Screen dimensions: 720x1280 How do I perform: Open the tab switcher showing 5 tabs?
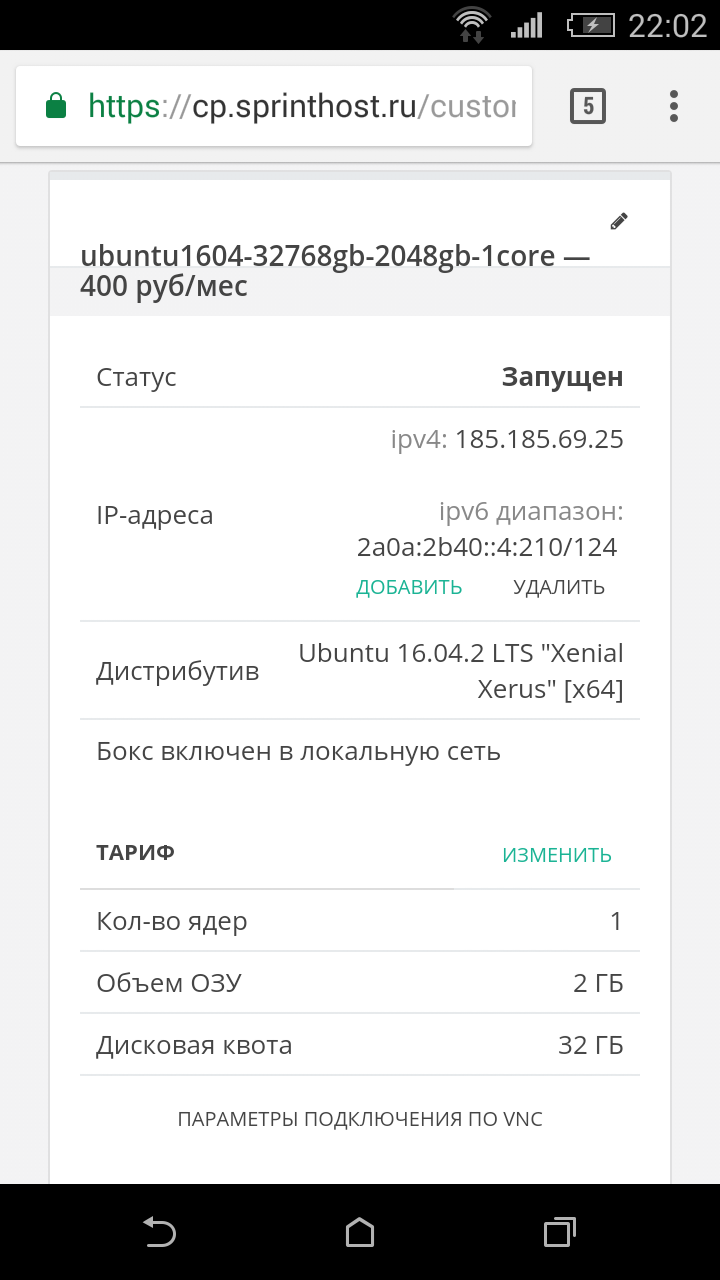pos(588,105)
